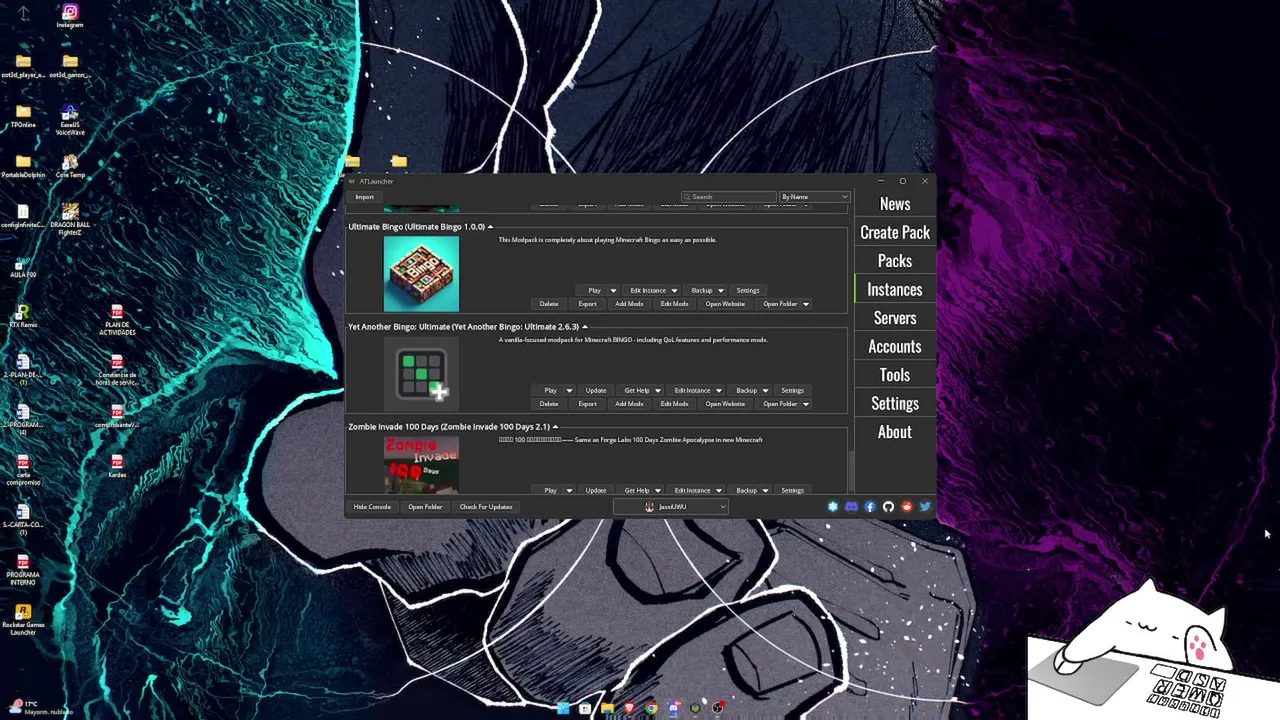Screen dimensions: 1280x720
Task: Delete the Ultimate Bingo instance
Action: click(549, 304)
